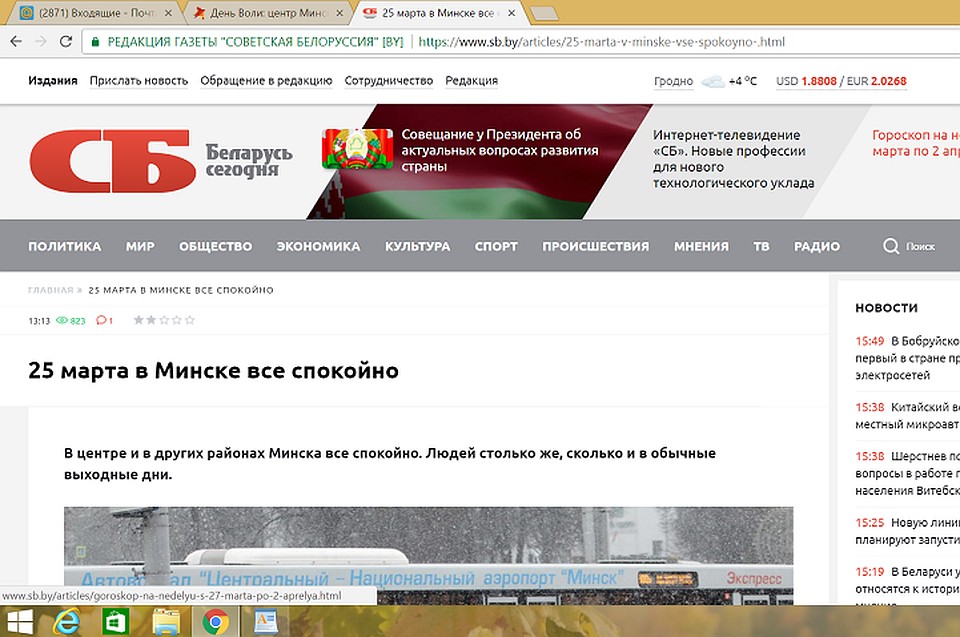Viewport: 960px width, 637px height.
Task: Close the 25 марта в Минске tab
Action: pyautogui.click(x=512, y=13)
